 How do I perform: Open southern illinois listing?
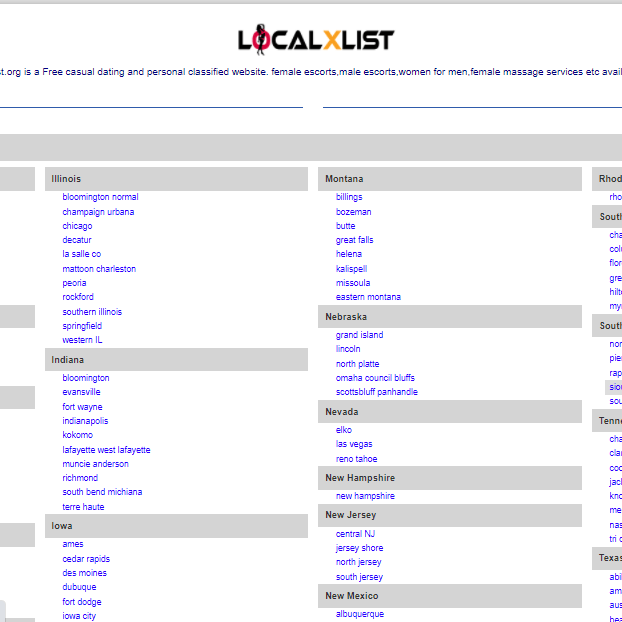(92, 312)
